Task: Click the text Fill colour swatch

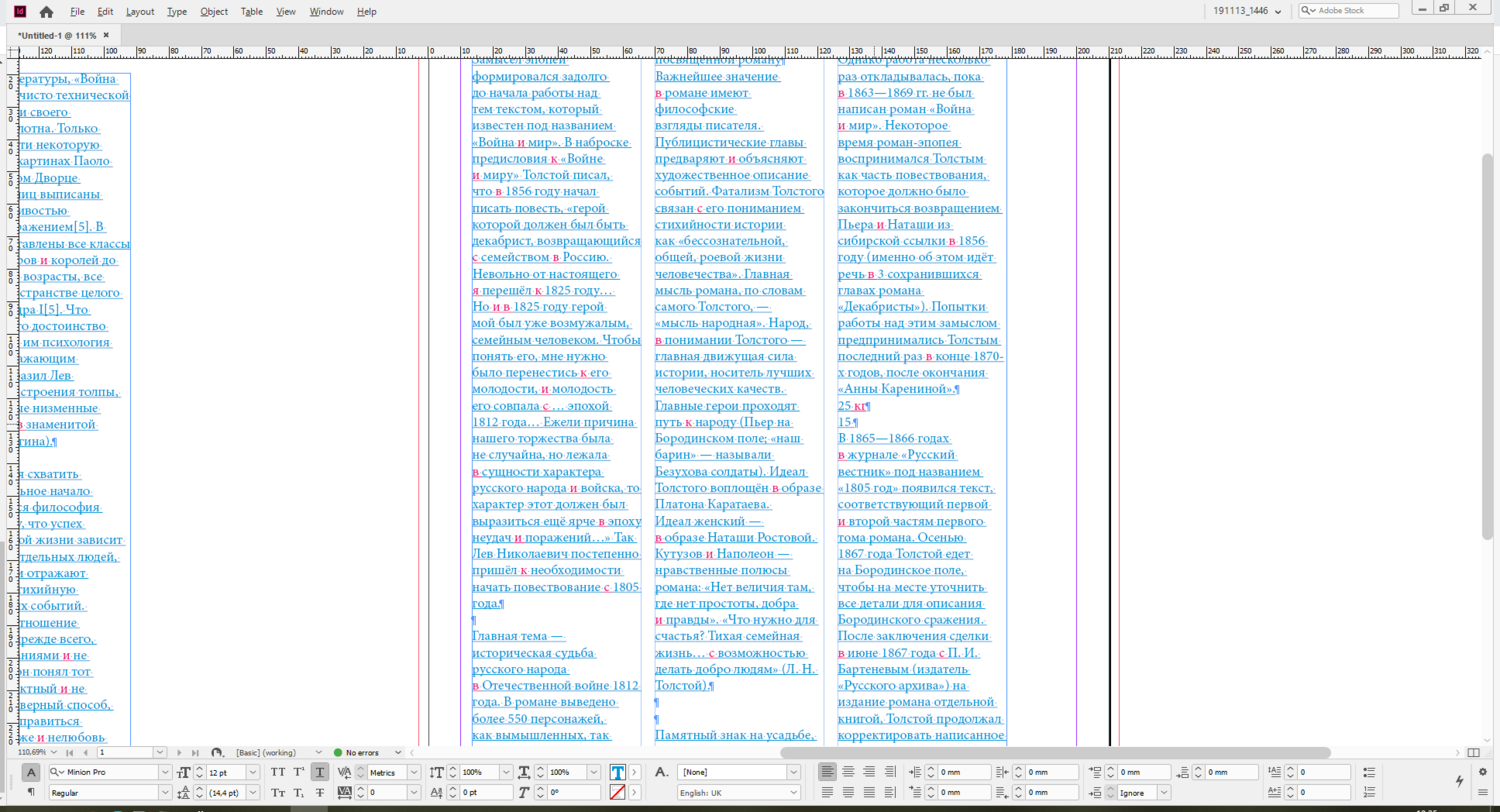Action: (x=618, y=772)
